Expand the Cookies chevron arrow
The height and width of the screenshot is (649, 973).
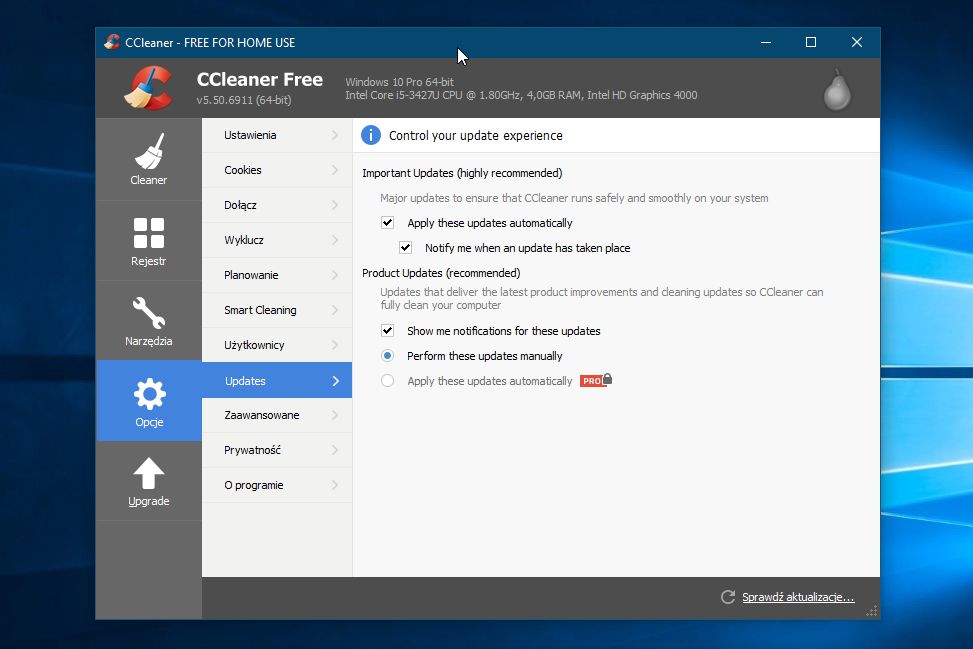[335, 170]
